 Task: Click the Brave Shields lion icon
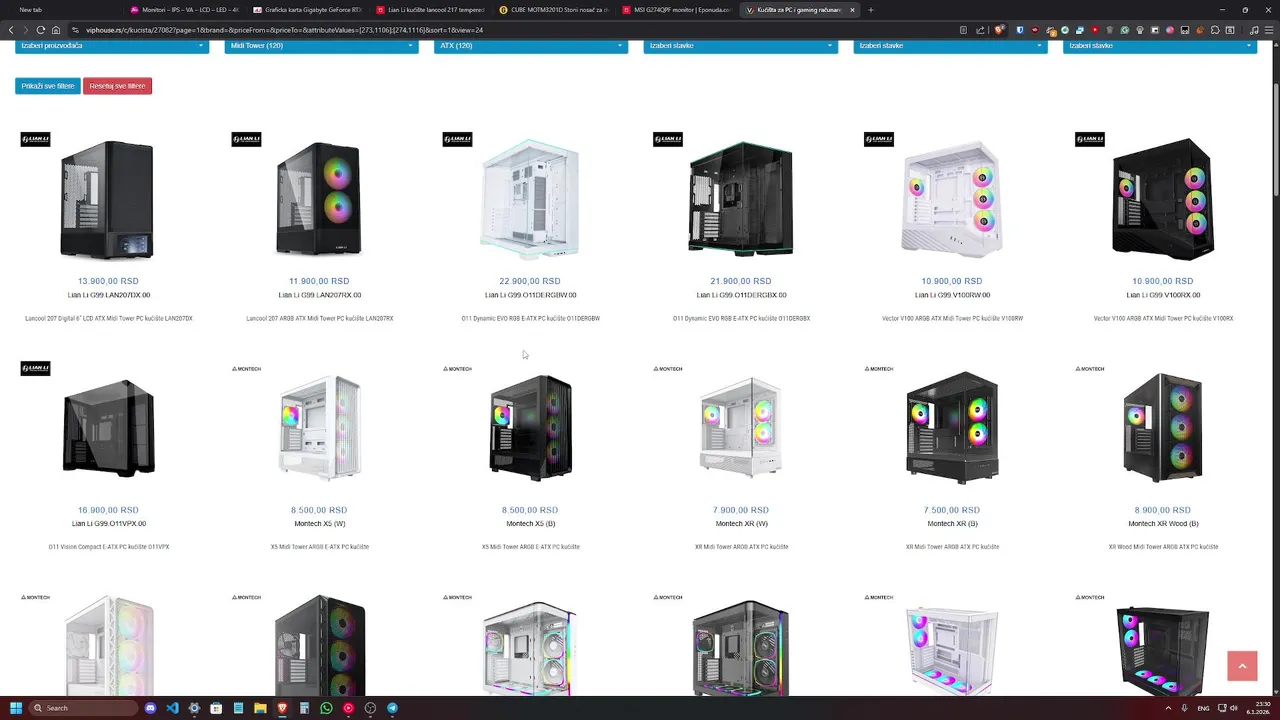pos(998,30)
